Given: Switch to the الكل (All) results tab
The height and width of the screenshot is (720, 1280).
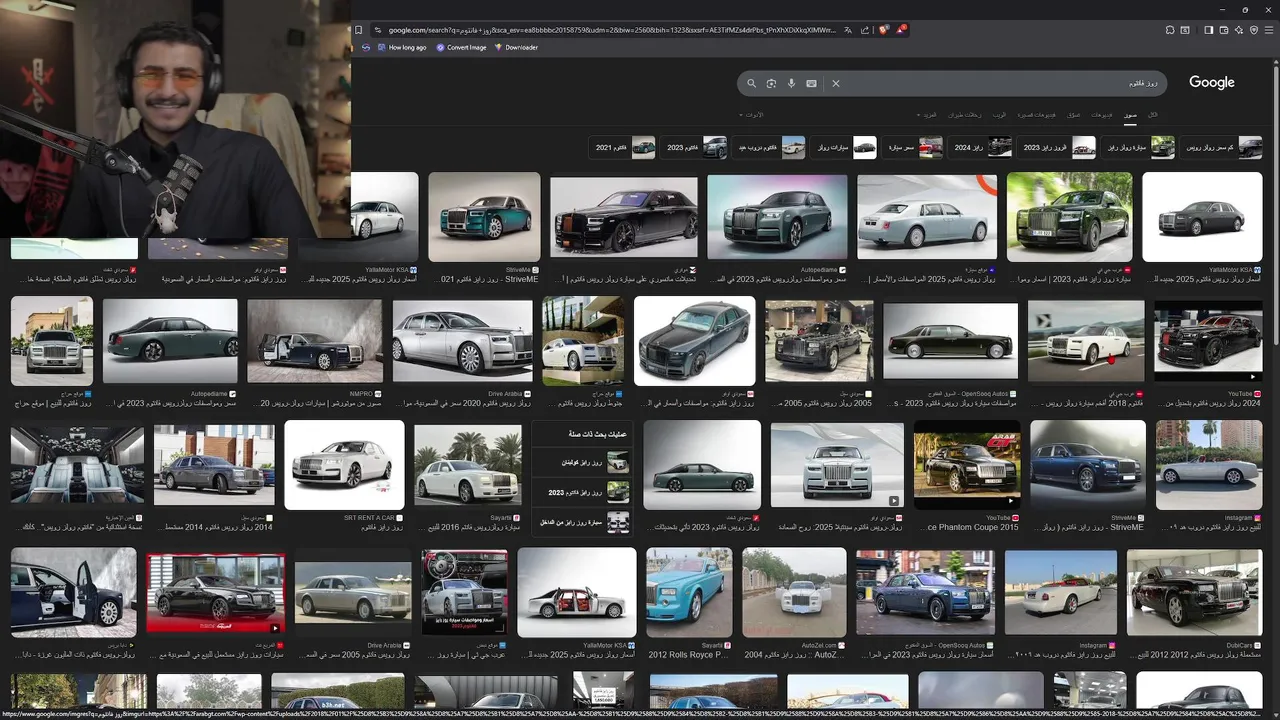Looking at the screenshot, I should click(1153, 115).
